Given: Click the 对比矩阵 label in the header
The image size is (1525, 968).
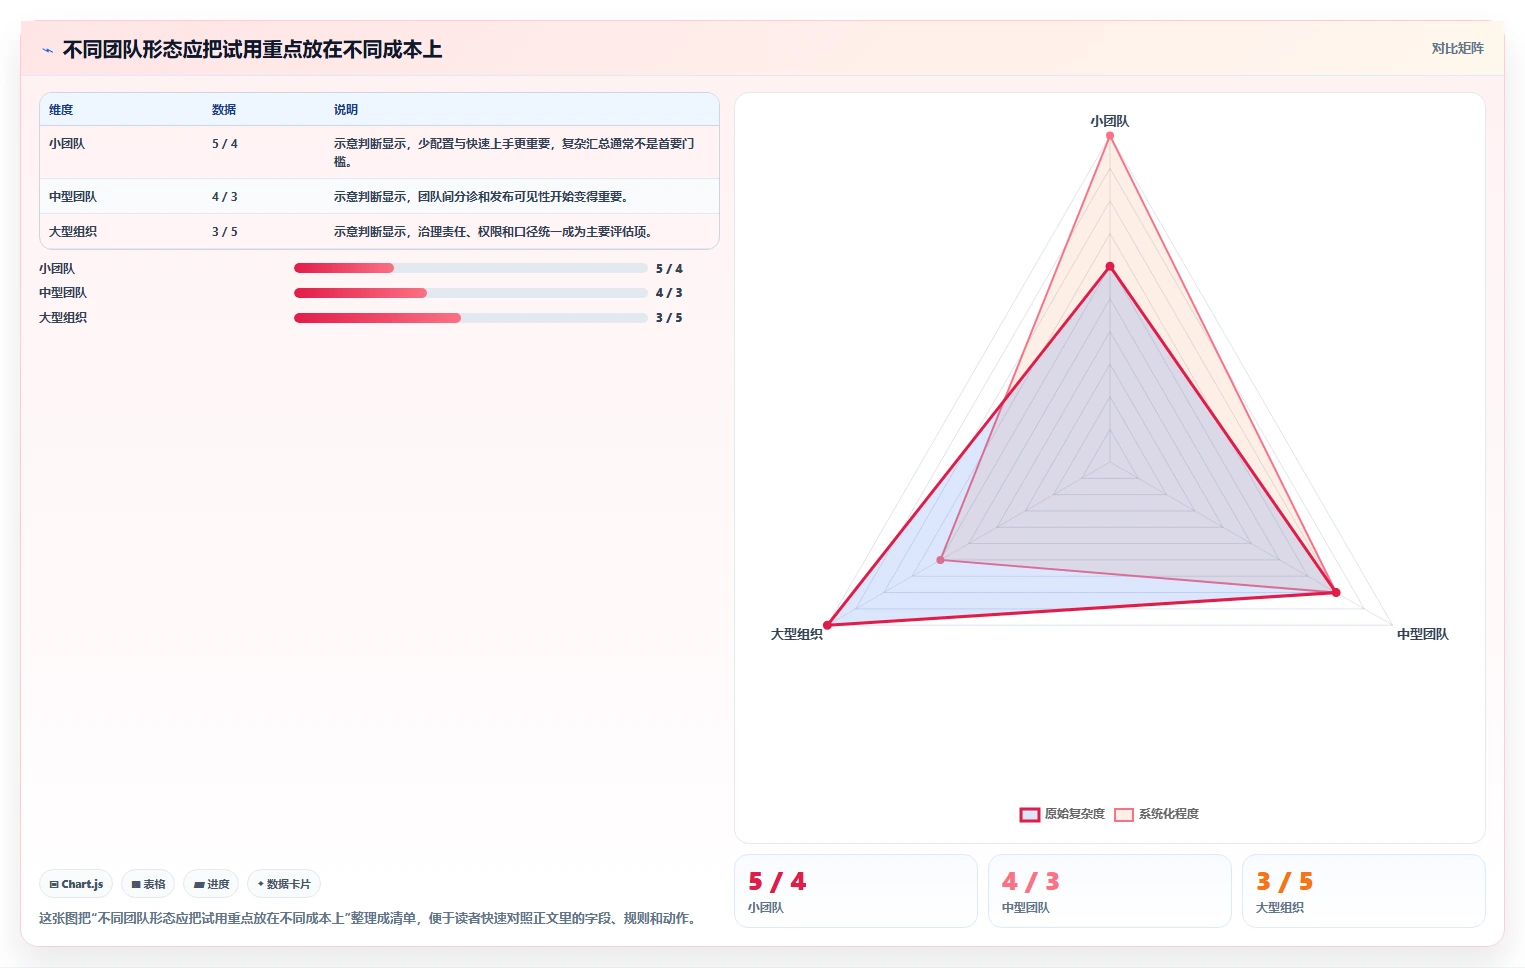Looking at the screenshot, I should 1457,48.
